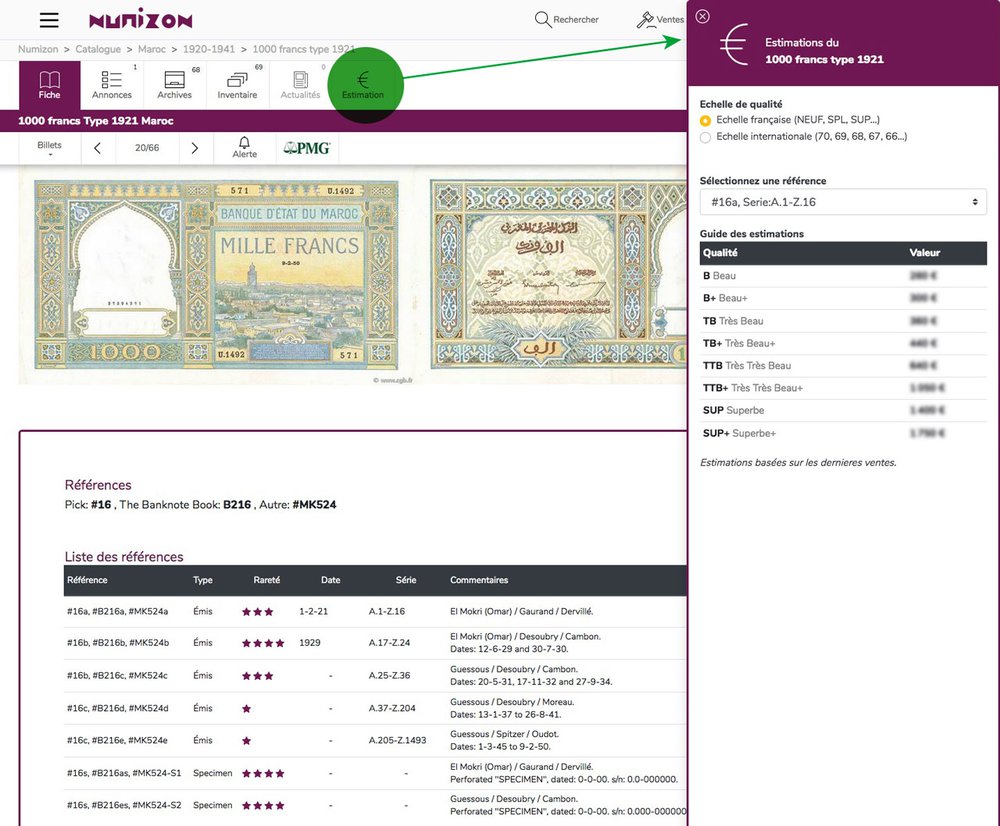Click the Commentaires column header
The height and width of the screenshot is (826, 1000).
[x=479, y=580]
